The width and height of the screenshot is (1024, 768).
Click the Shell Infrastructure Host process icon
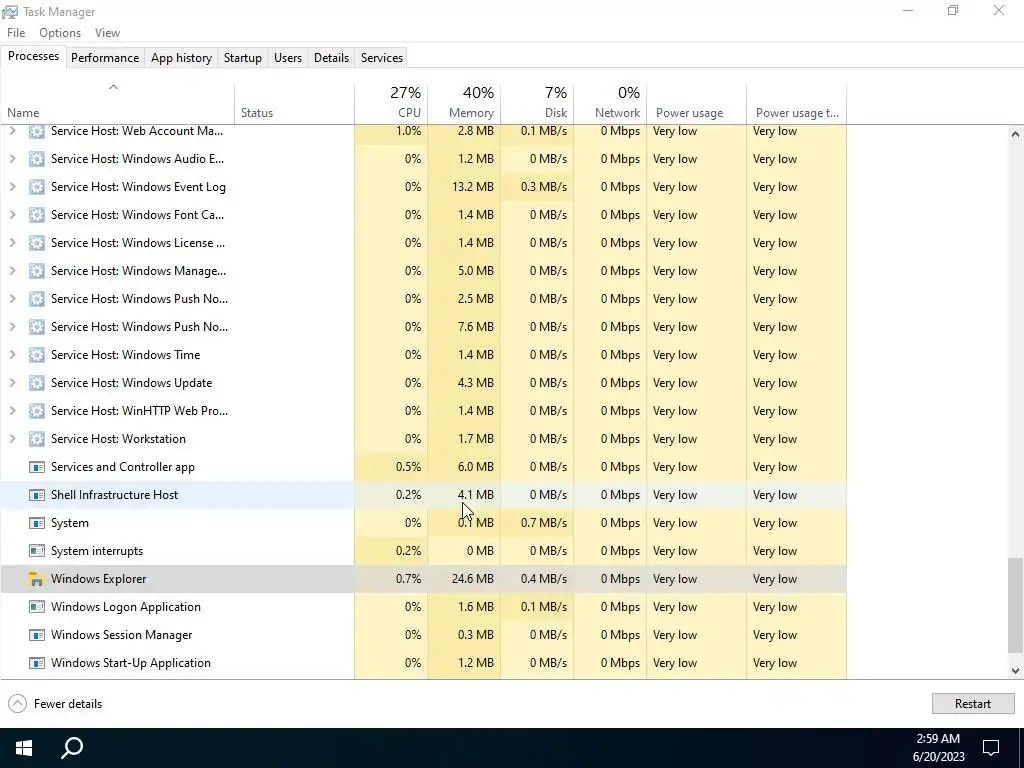coord(37,495)
